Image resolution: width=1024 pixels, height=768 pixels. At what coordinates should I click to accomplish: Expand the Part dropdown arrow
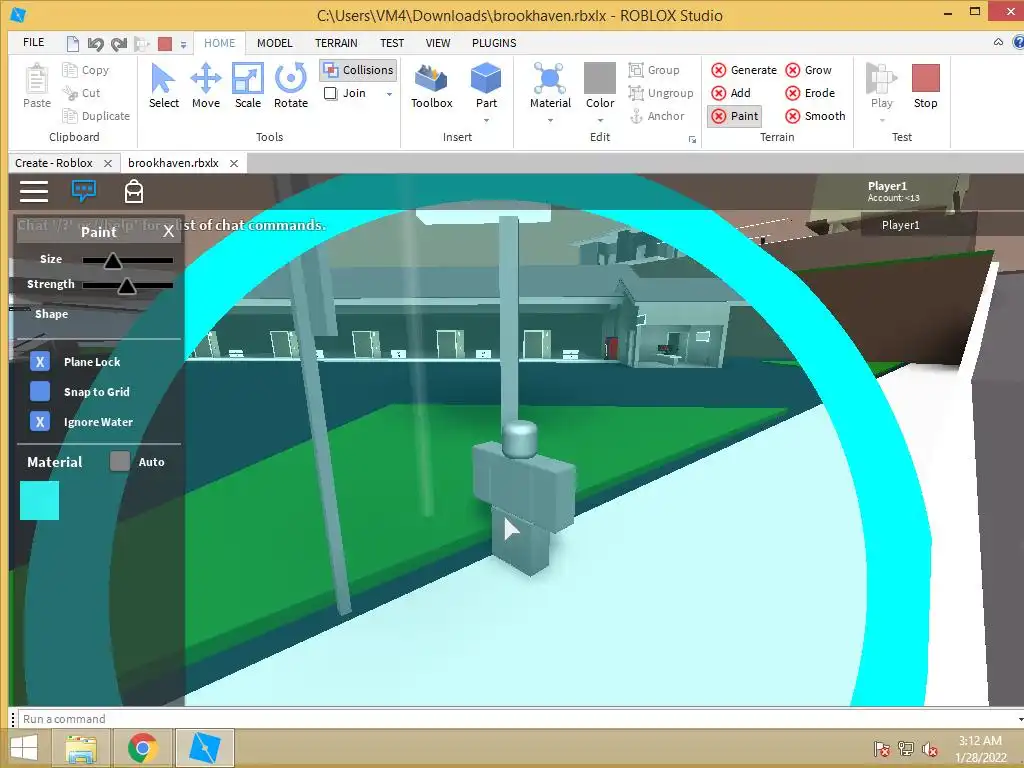(486, 121)
